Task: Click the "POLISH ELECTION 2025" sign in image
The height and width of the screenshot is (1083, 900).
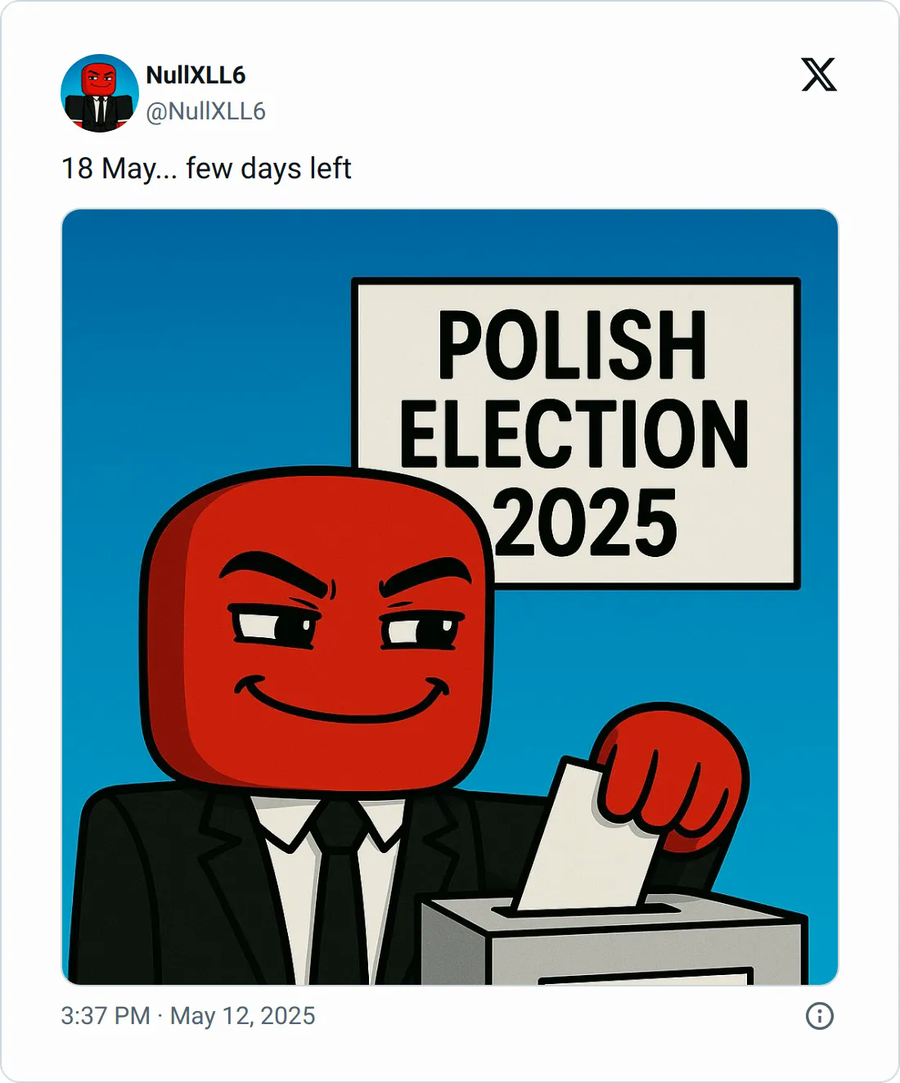Action: point(576,433)
